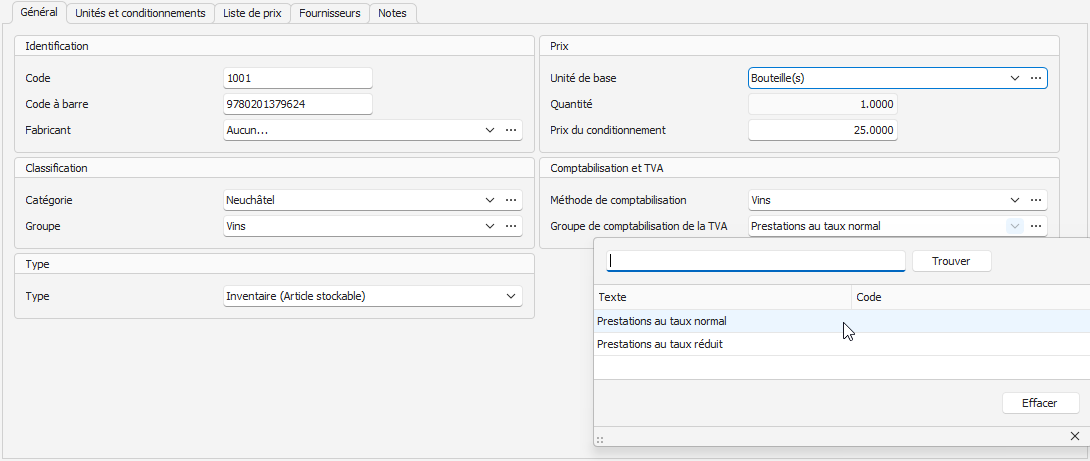1090x461 pixels.
Task: Open the ellipsis button for Unité de base
Action: [x=1036, y=78]
